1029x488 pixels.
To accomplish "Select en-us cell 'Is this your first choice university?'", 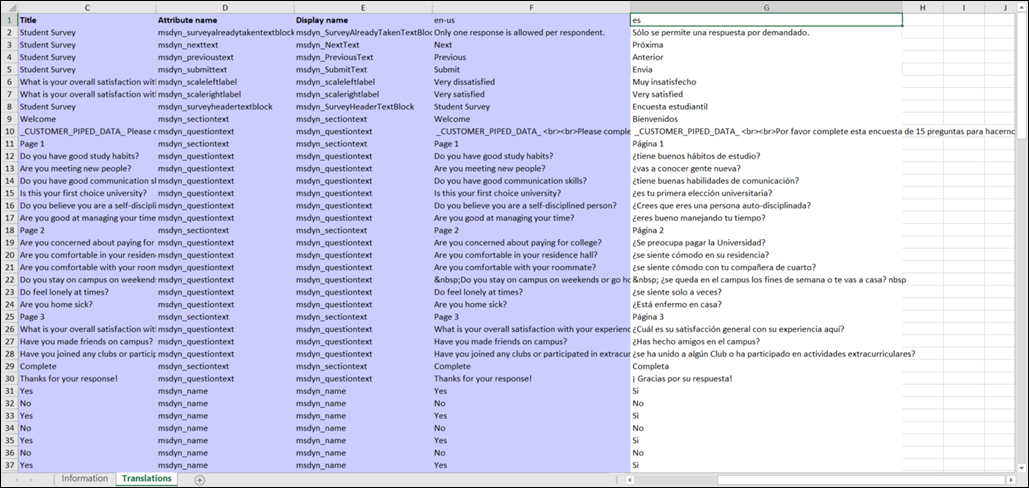I will click(530, 193).
